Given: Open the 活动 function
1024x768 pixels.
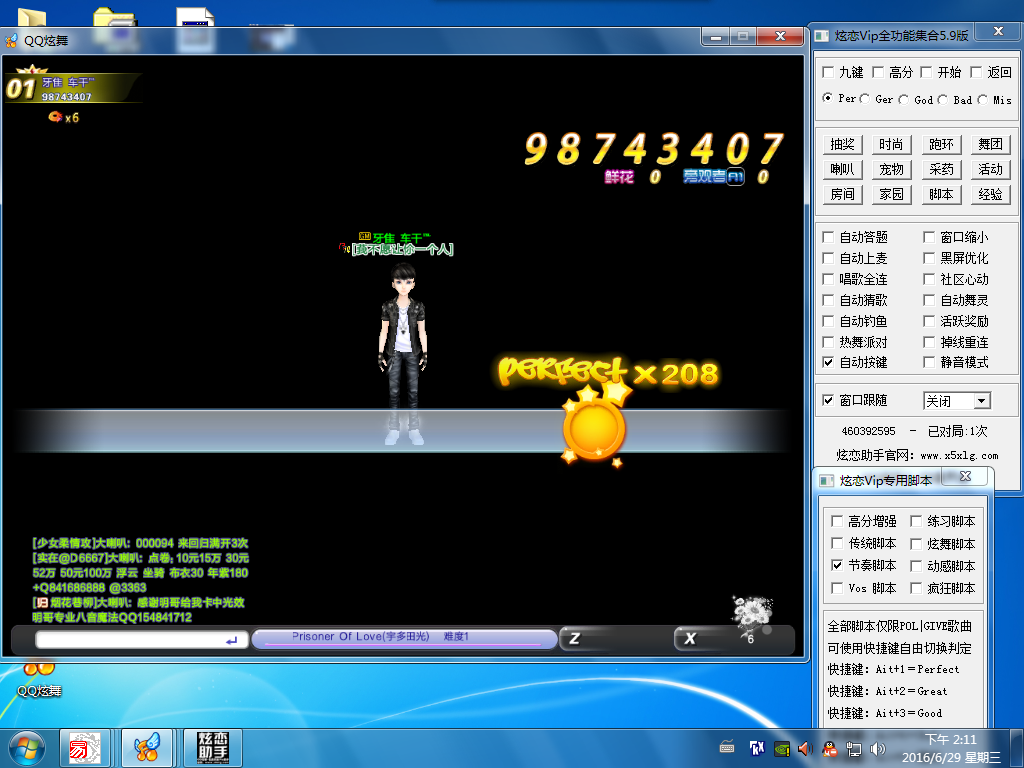Looking at the screenshot, I should pyautogui.click(x=991, y=169).
